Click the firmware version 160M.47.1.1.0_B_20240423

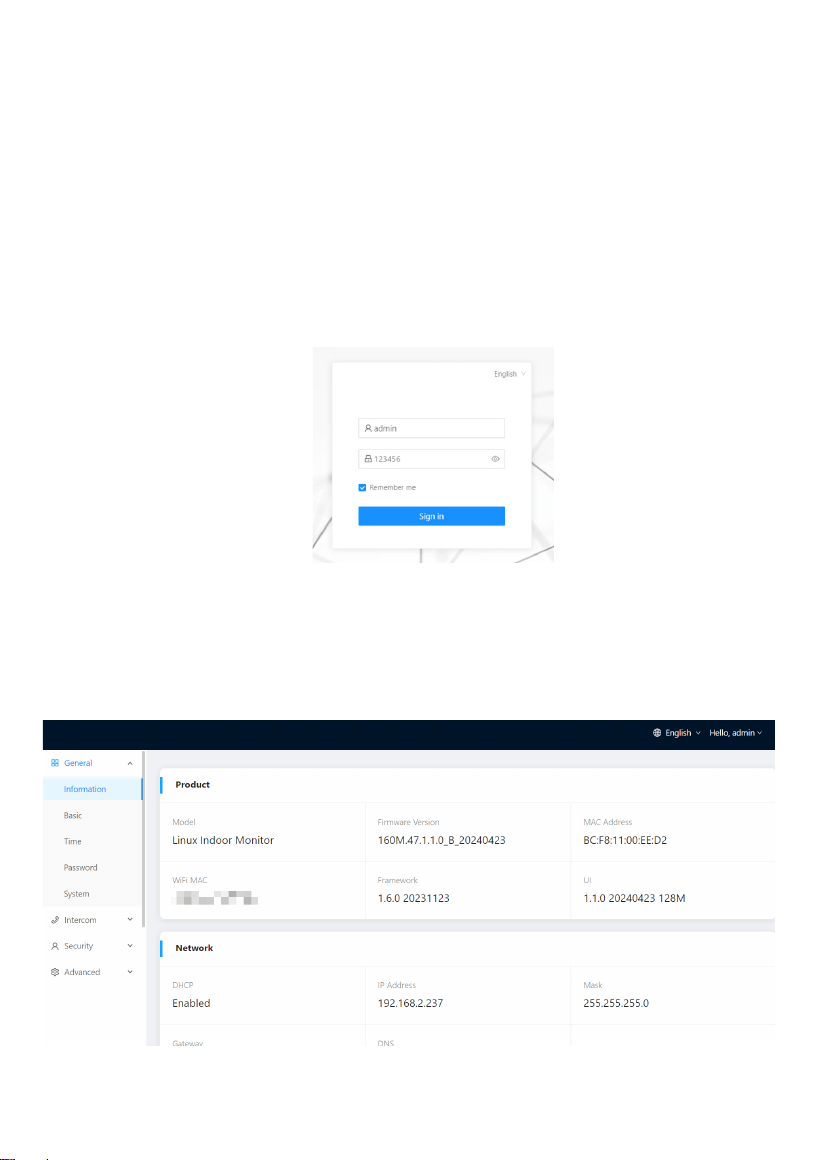(442, 840)
